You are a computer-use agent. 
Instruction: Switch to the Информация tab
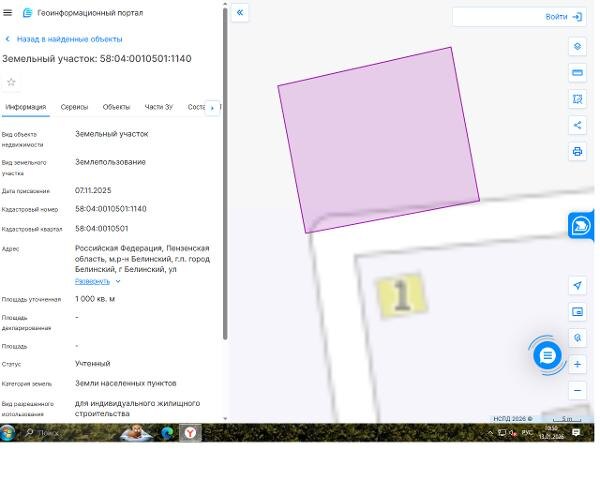pyautogui.click(x=26, y=107)
